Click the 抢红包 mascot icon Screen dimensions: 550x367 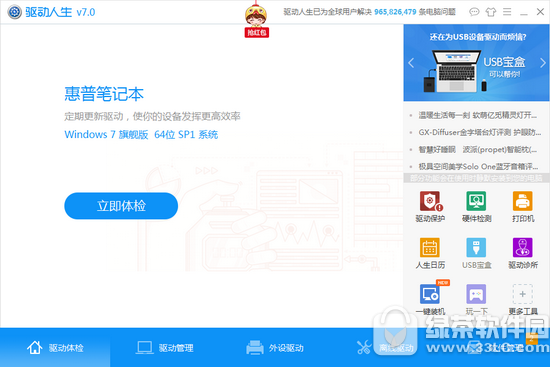click(x=256, y=20)
